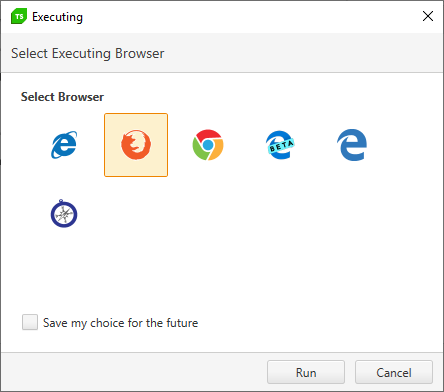
Task: Click the BETA badge on Edge icon
Action: pos(281,146)
